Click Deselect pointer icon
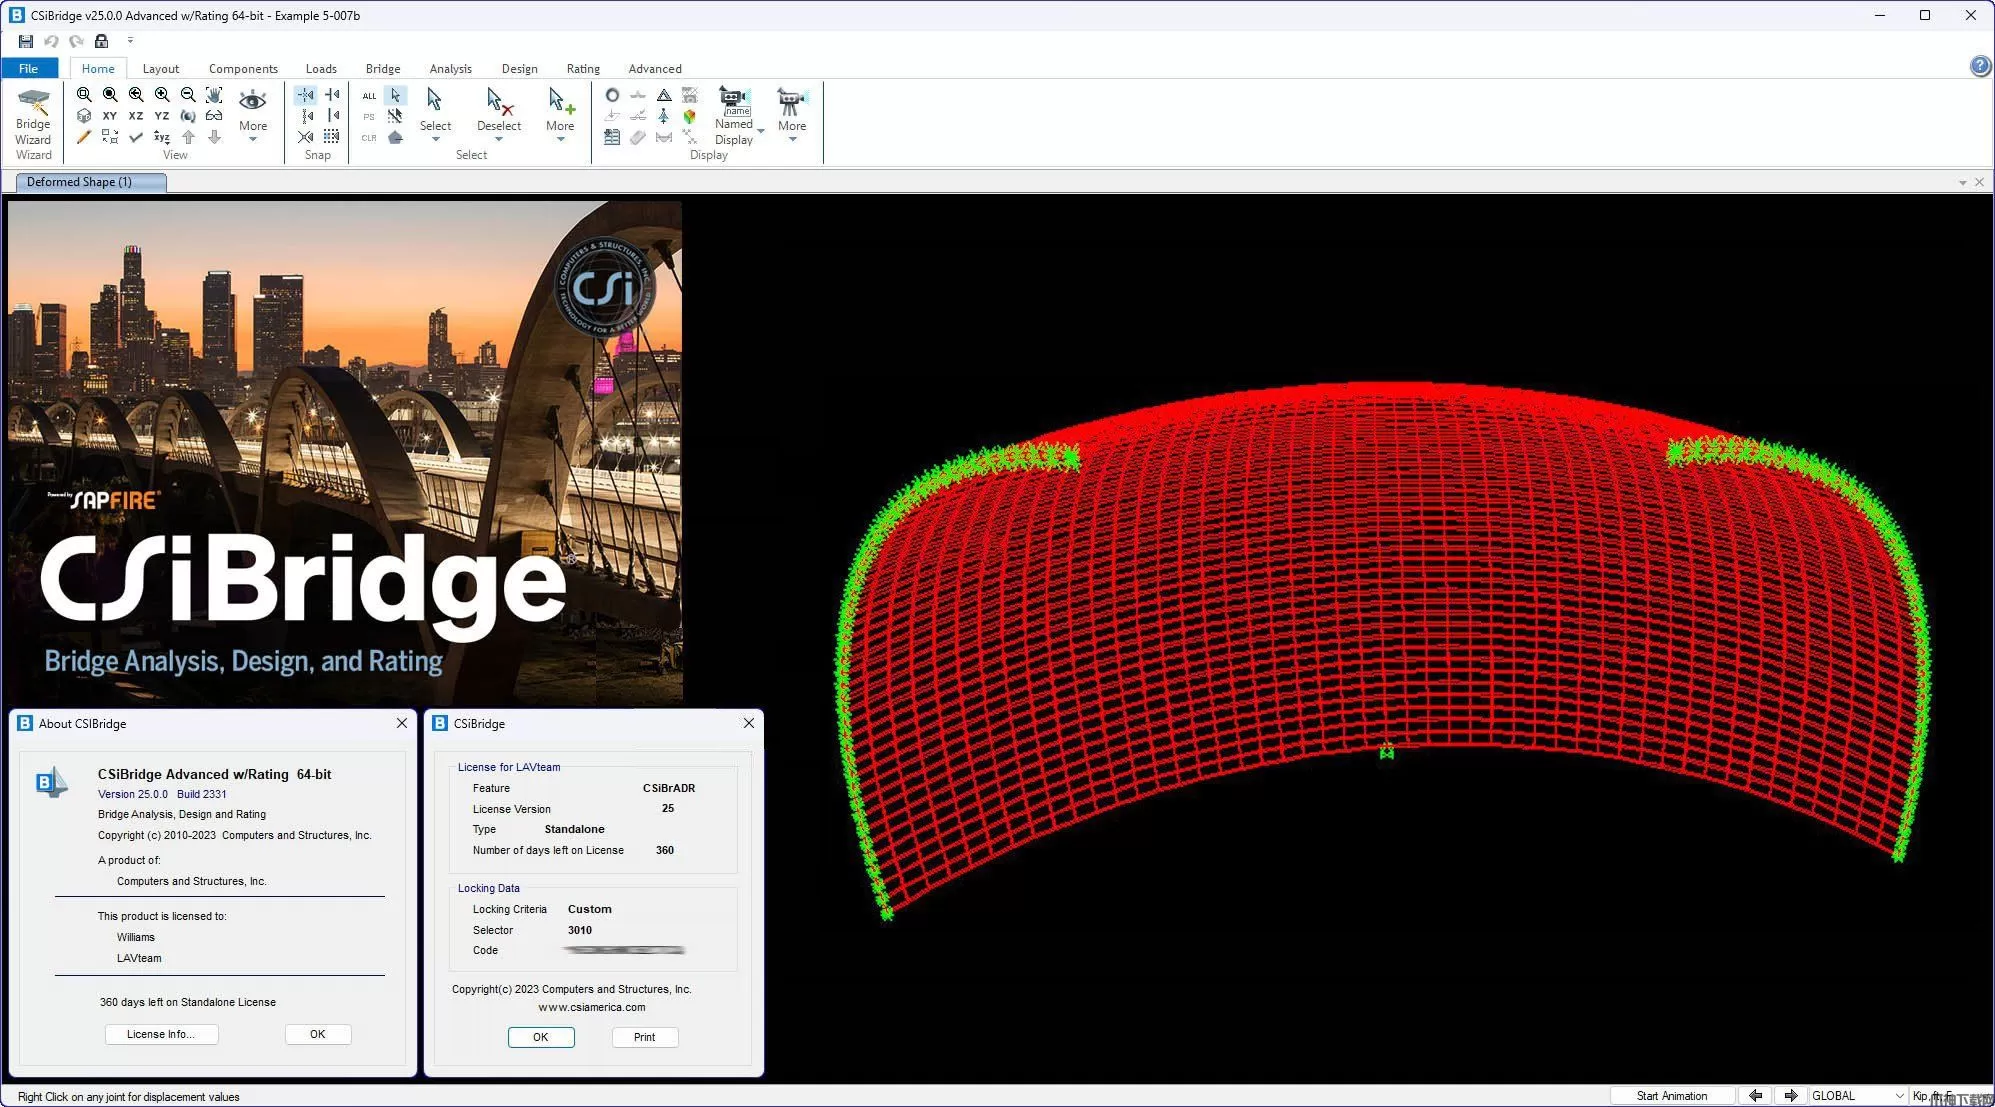This screenshot has height=1107, width=1995. pos(498,101)
